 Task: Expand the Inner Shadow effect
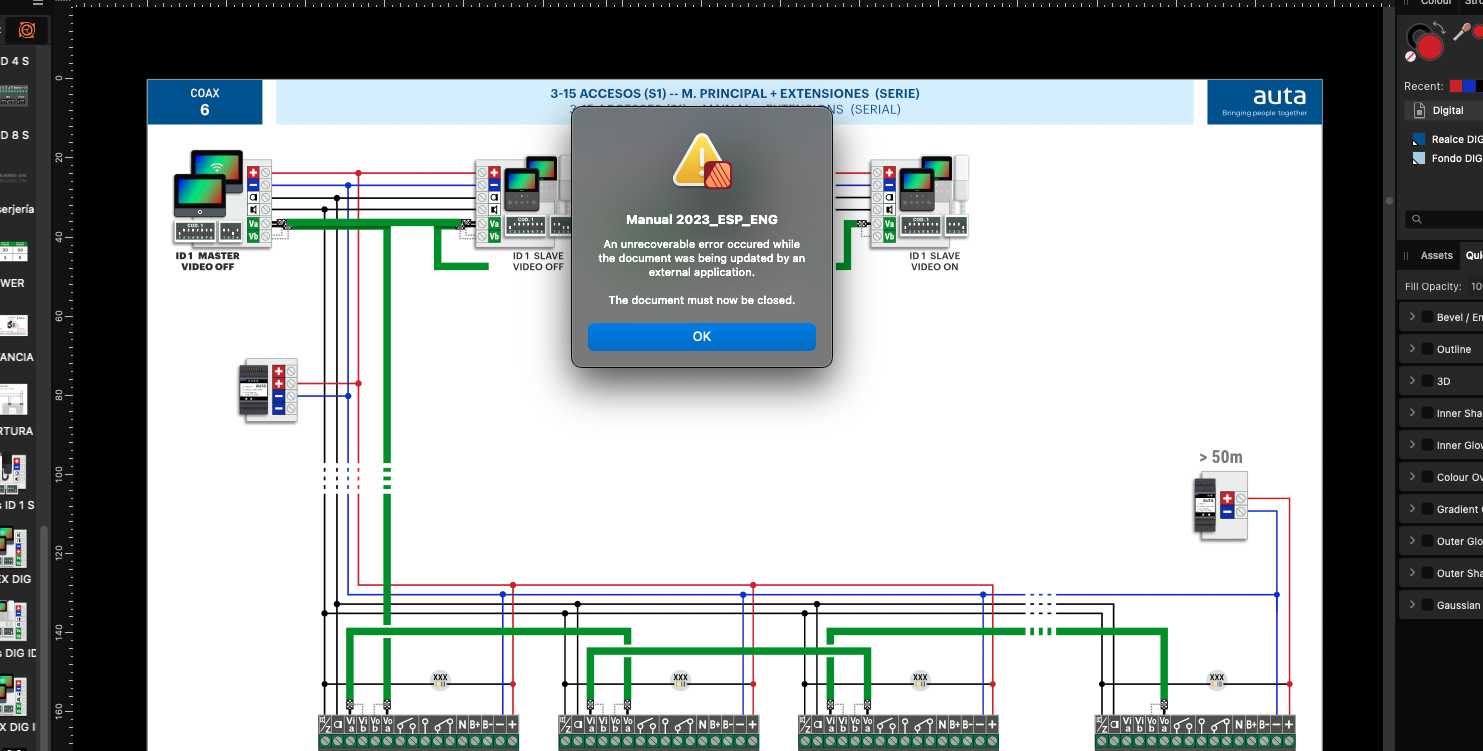pyautogui.click(x=1412, y=413)
